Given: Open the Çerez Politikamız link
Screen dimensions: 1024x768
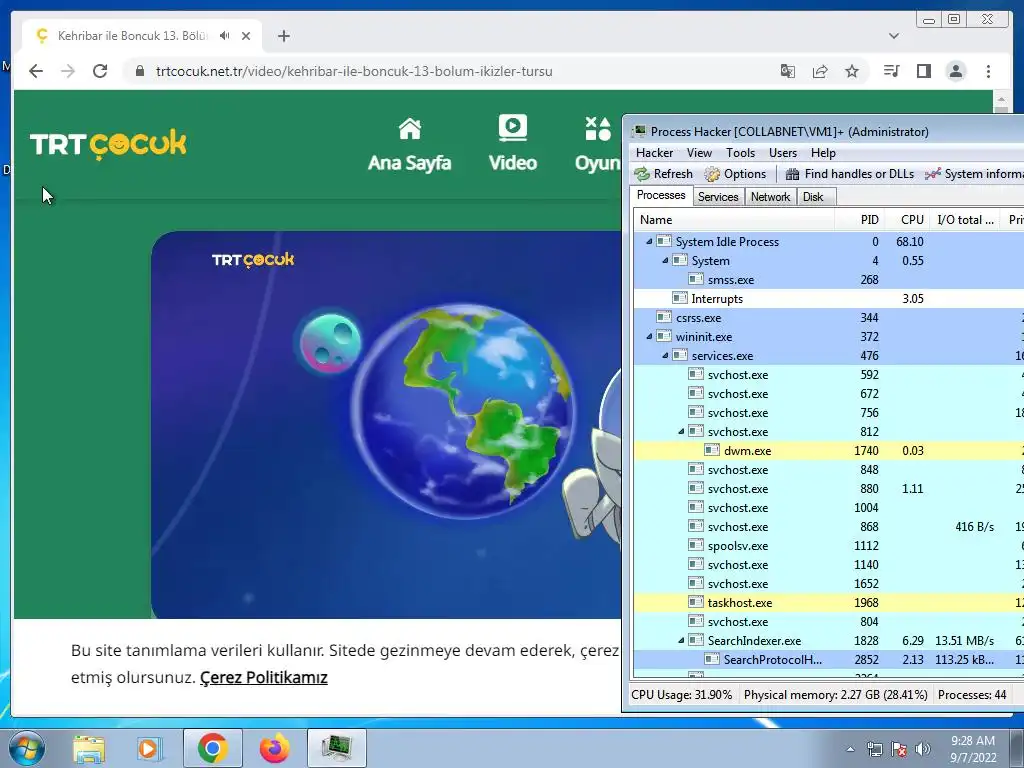Looking at the screenshot, I should 264,678.
